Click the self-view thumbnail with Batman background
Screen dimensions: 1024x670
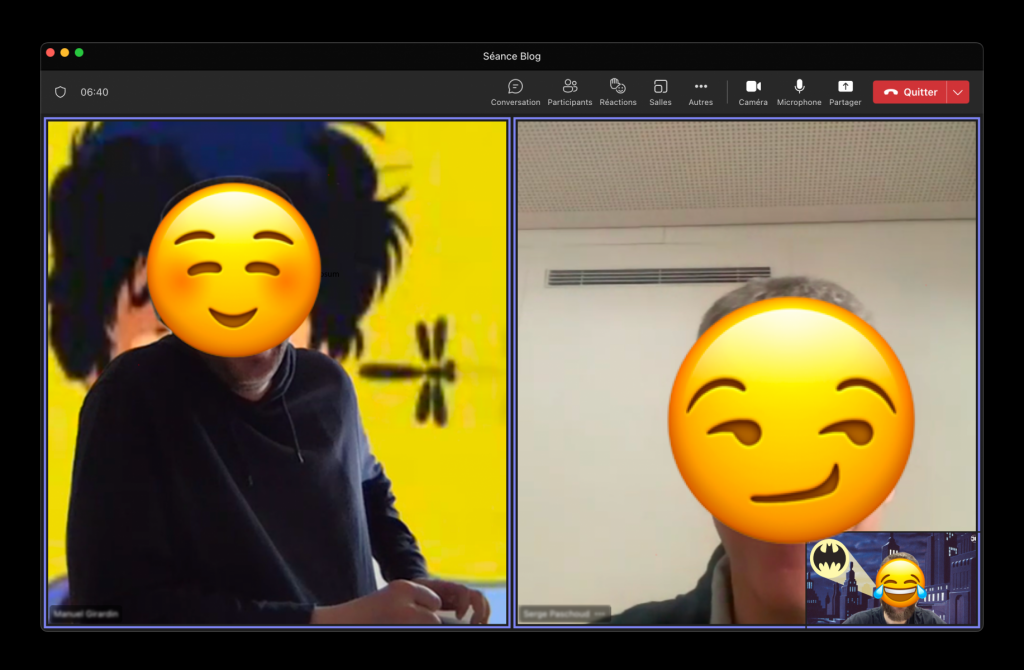coord(891,578)
